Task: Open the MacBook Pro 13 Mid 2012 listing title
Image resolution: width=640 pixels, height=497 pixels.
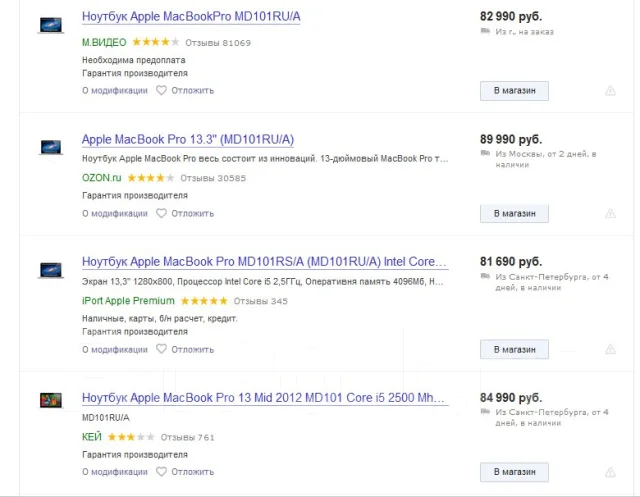Action: [265, 398]
